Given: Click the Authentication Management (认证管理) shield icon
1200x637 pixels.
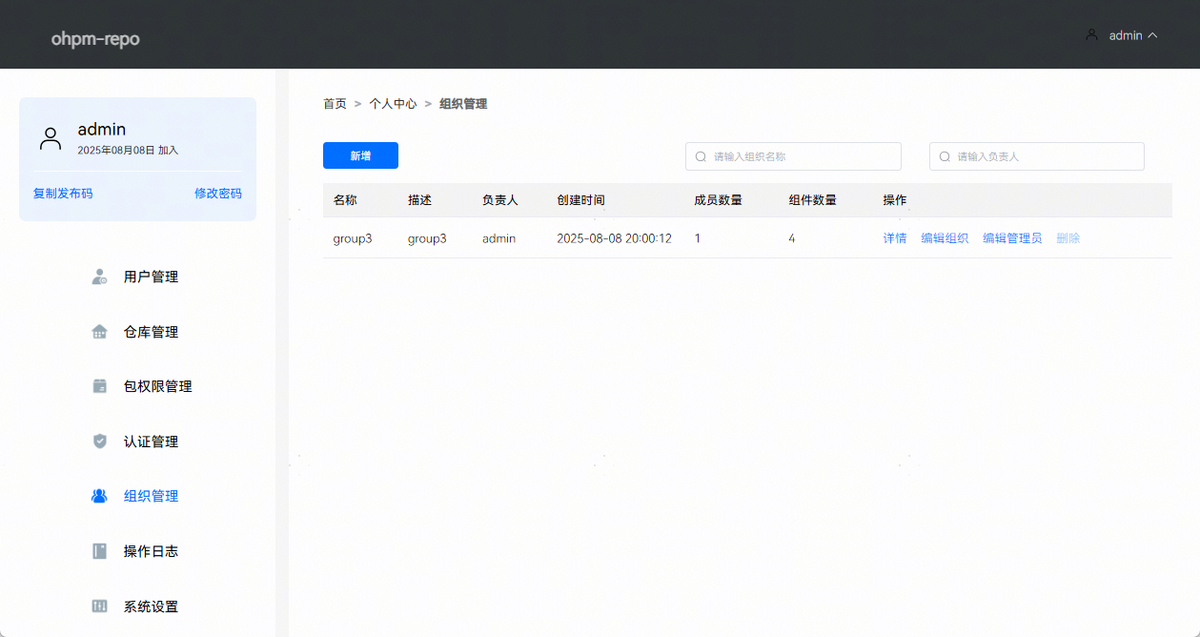Looking at the screenshot, I should 99,441.
